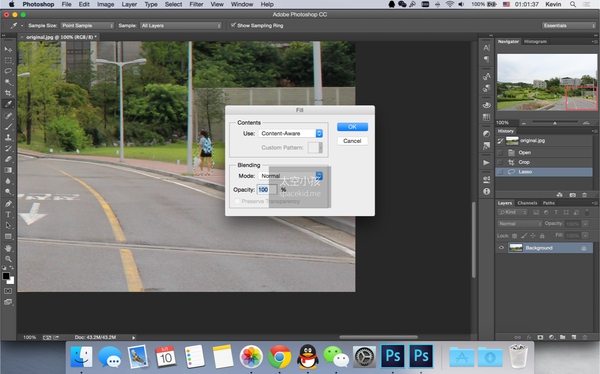
Task: Pick the Hand tool
Action: (8, 248)
